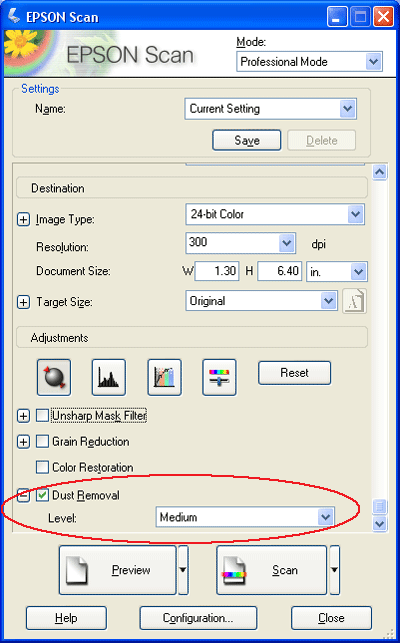The image size is (400, 643).
Task: Enable the Unsharp Mask Filter checkbox
Action: (x=42, y=415)
